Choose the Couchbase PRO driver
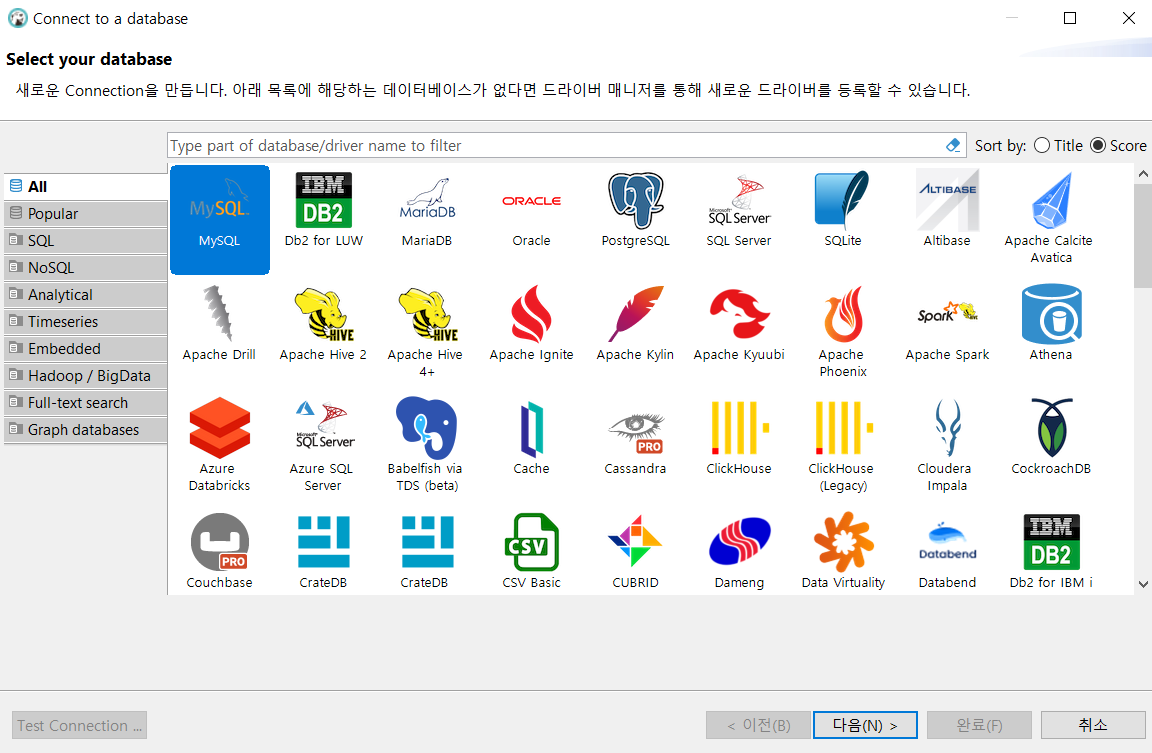The height and width of the screenshot is (753, 1152). point(219,552)
